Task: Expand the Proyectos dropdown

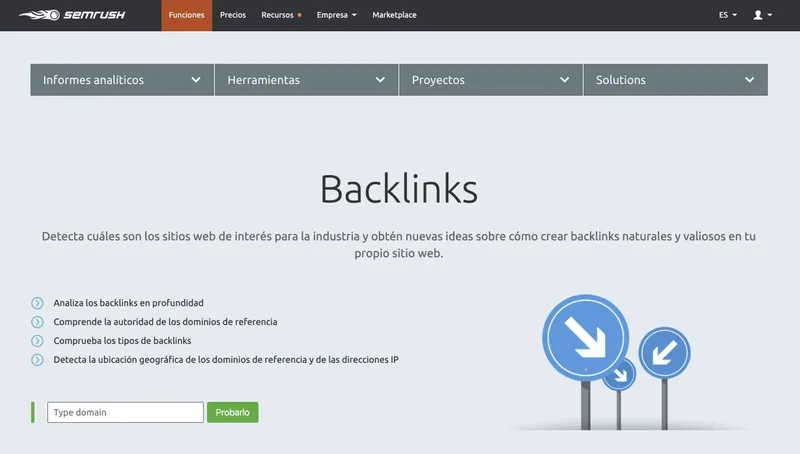Action: pos(491,80)
